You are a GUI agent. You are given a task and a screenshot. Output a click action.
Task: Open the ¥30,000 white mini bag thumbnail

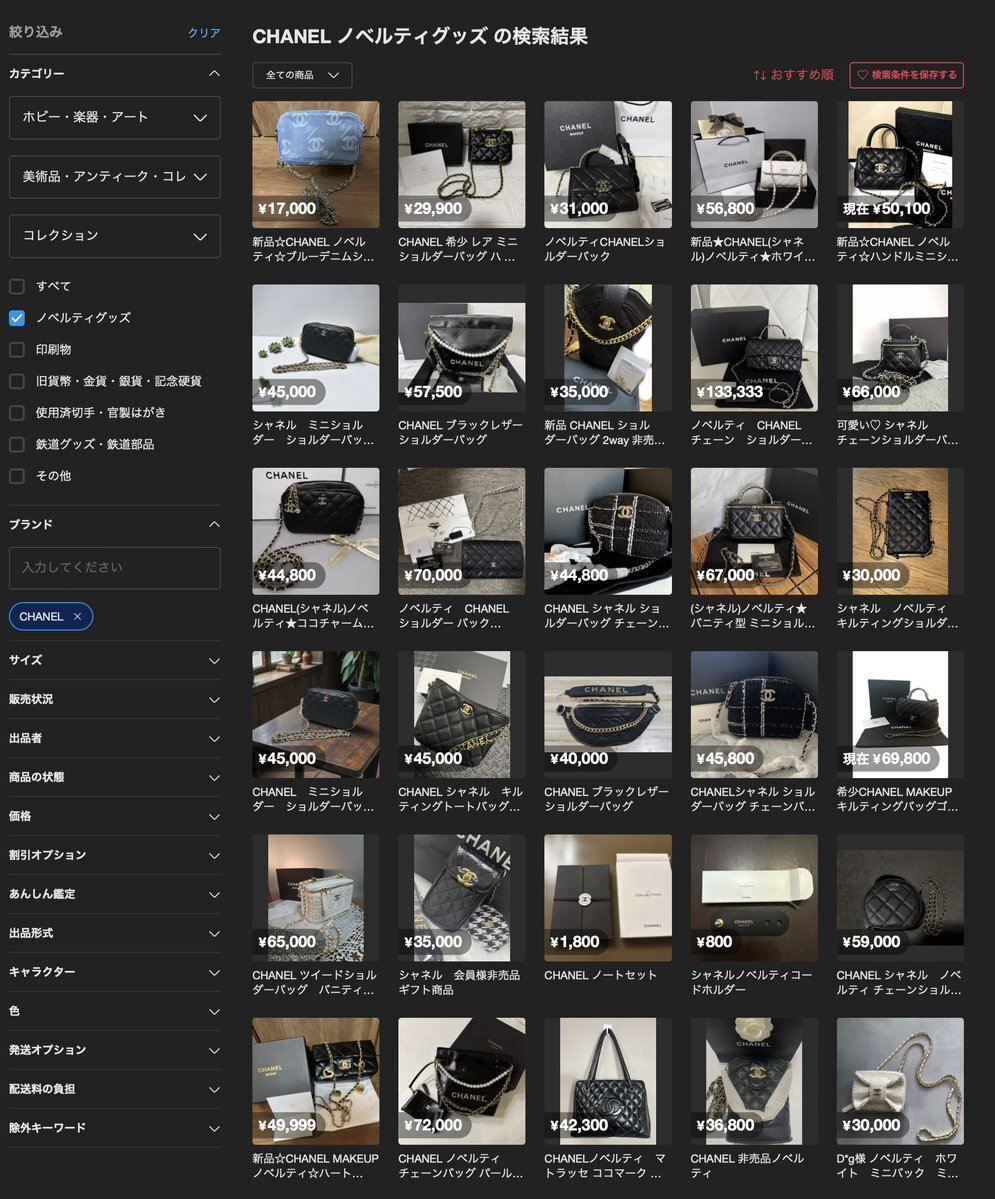tap(900, 1081)
